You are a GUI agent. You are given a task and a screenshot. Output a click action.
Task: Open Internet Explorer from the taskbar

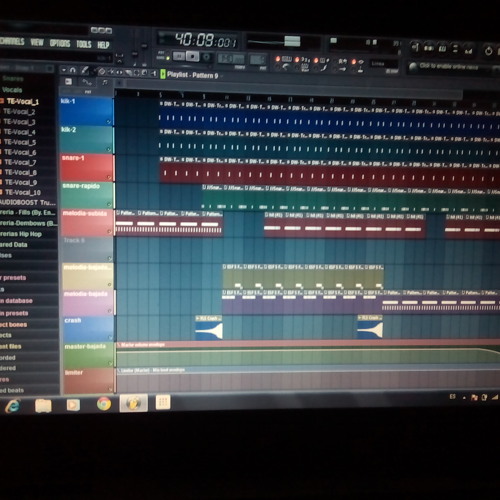pos(12,406)
